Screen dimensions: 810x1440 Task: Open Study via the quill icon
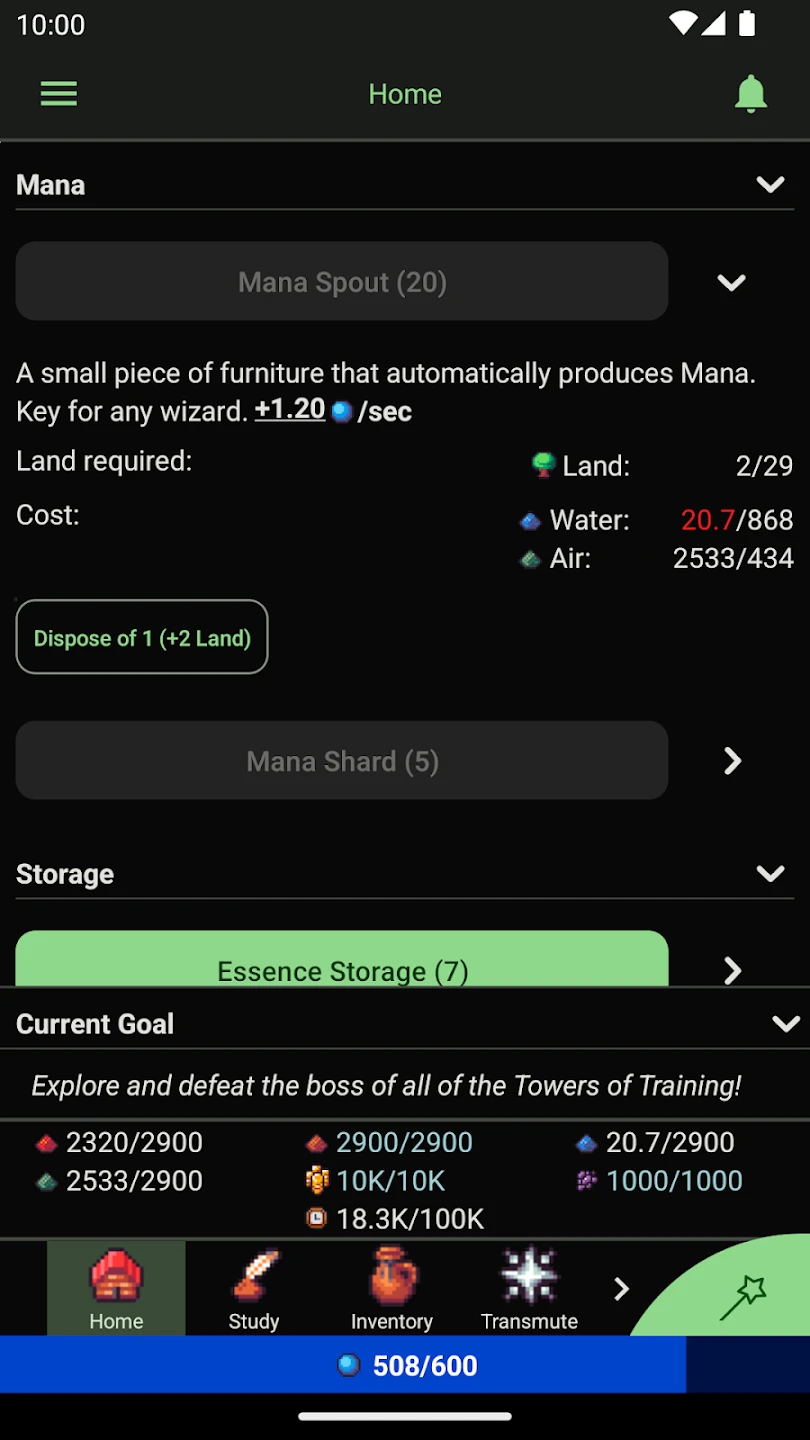[x=254, y=1276]
